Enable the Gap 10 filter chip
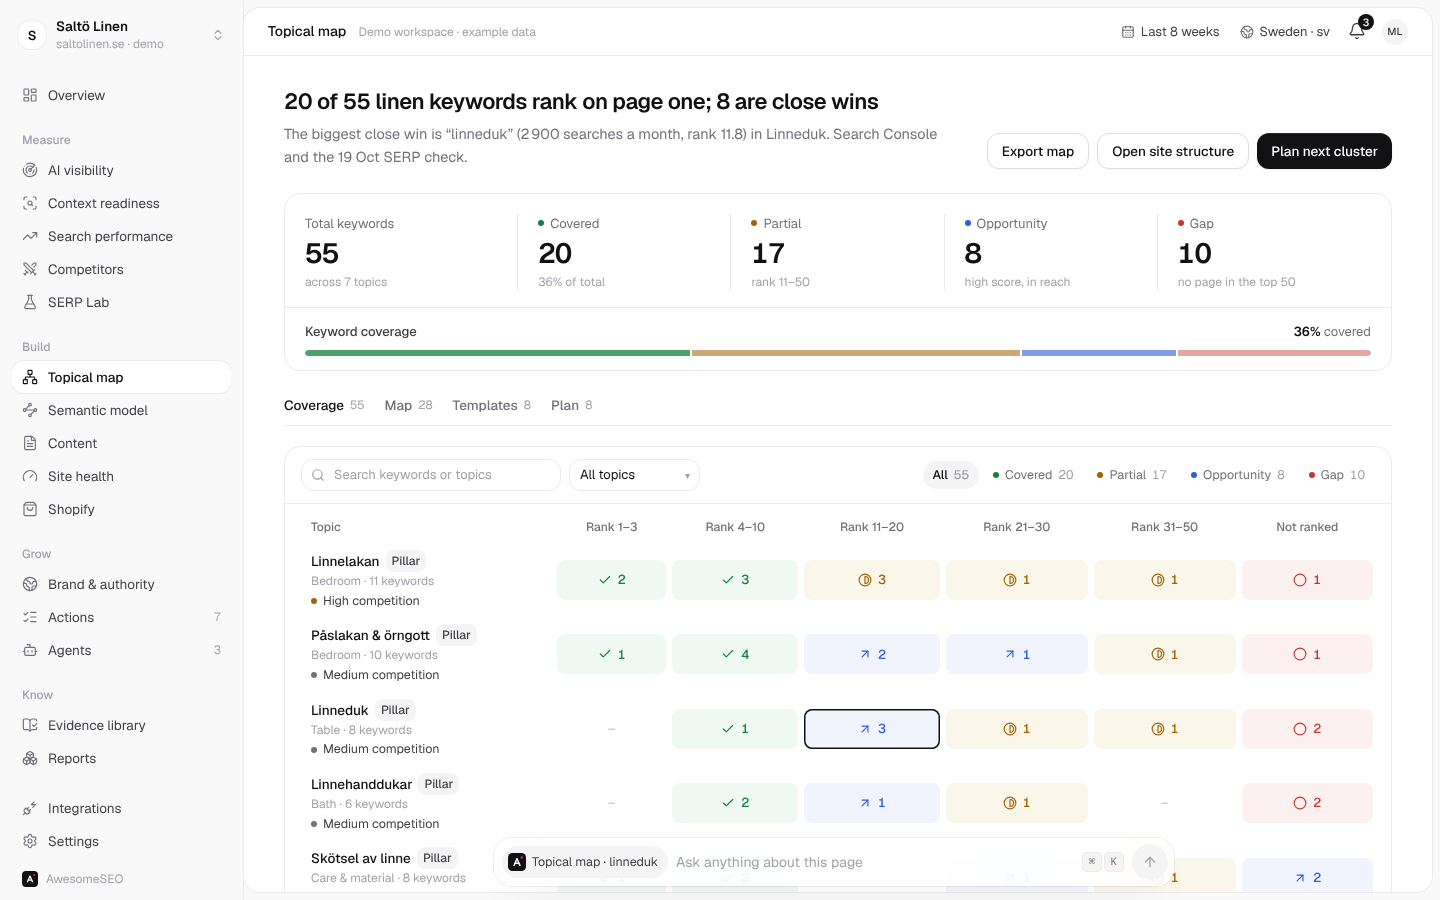The width and height of the screenshot is (1440, 900). click(1337, 475)
